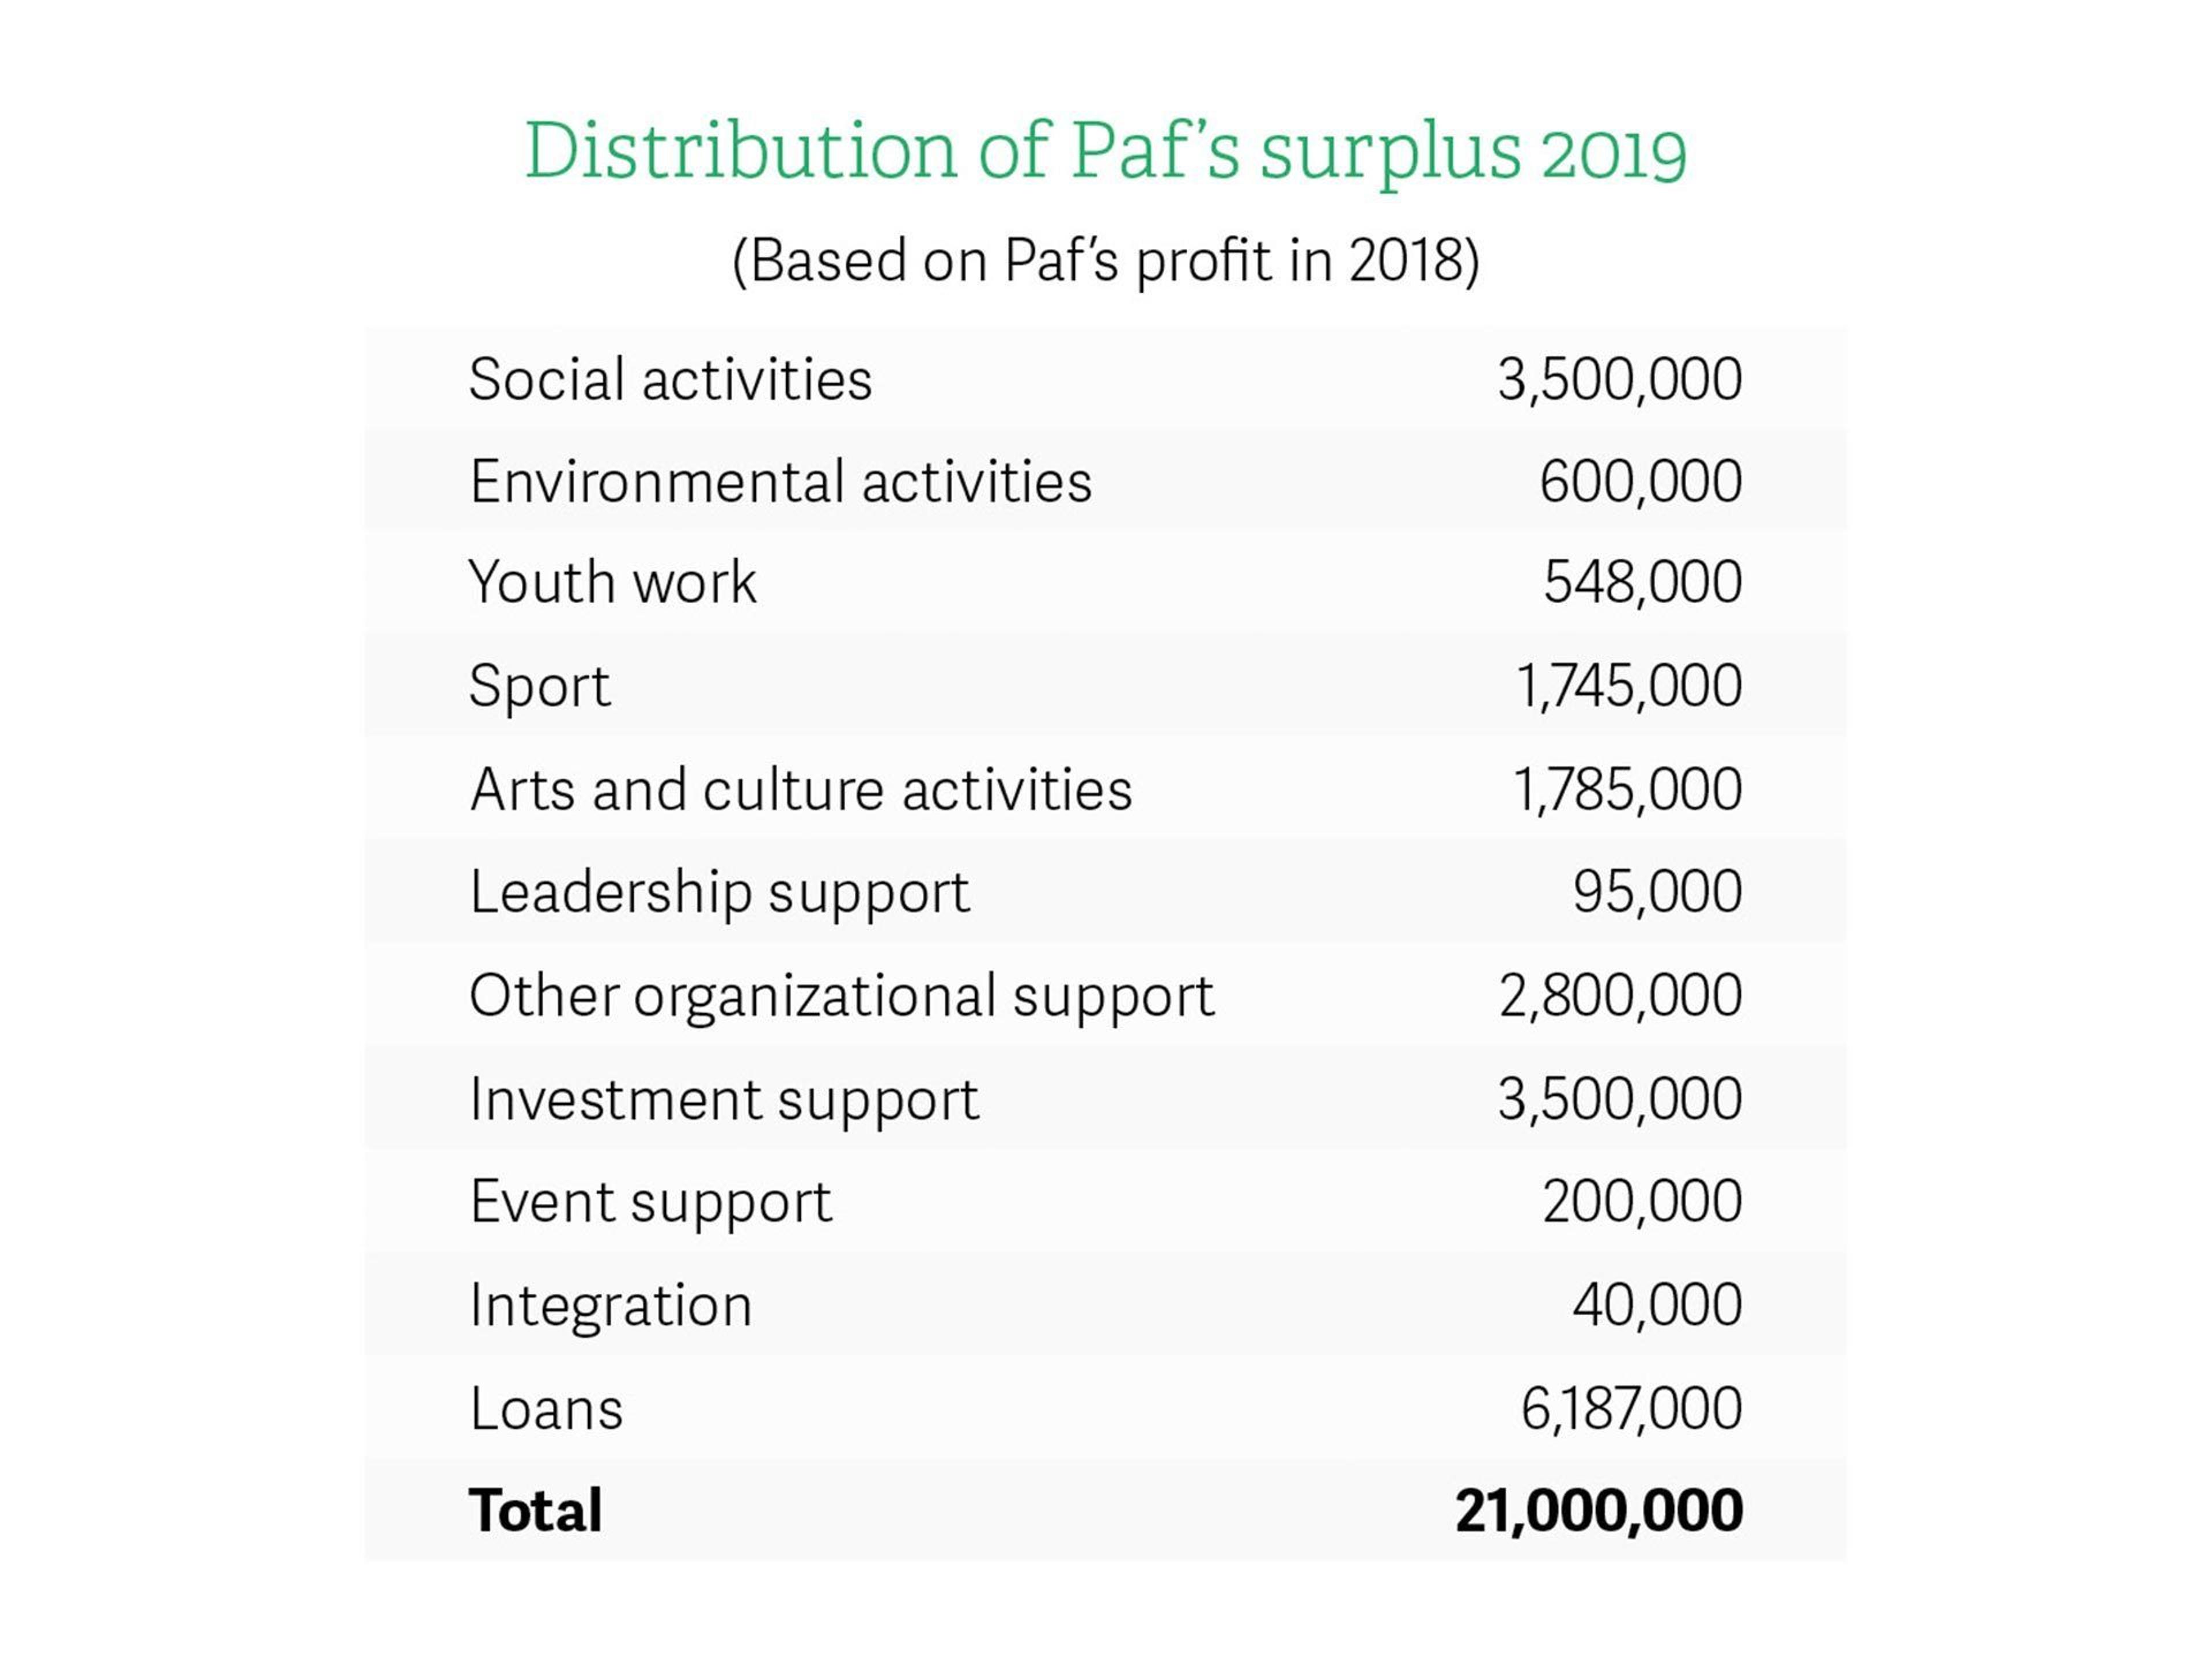
Task: Select the 200,000 Event support amount
Action: [1641, 1202]
